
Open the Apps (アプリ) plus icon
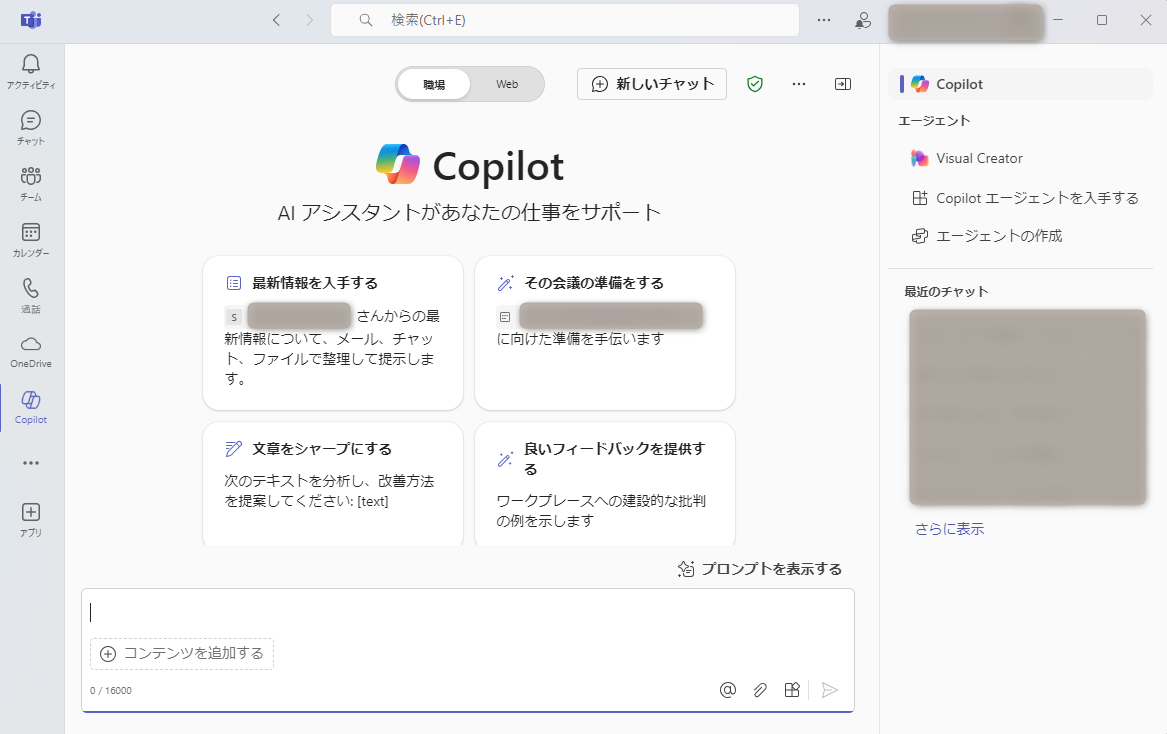(31, 511)
